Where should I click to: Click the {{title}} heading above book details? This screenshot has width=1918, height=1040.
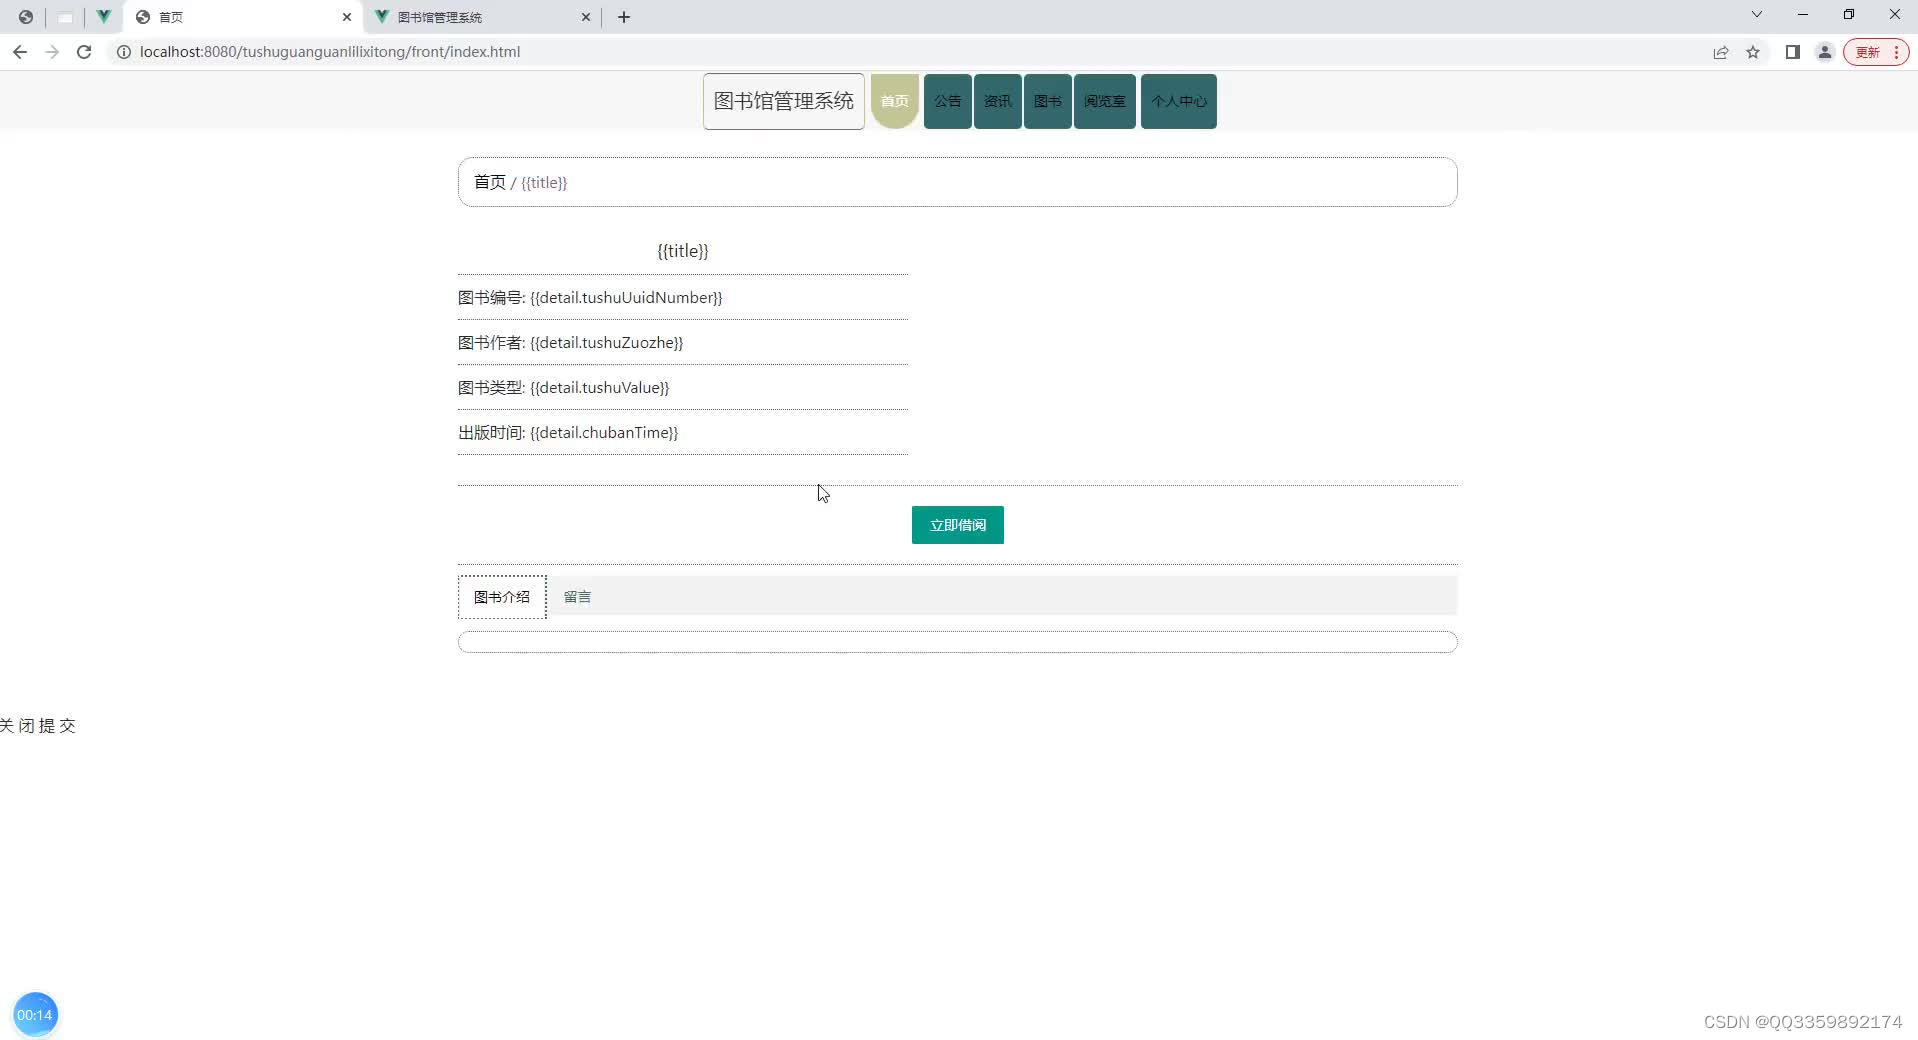click(683, 251)
